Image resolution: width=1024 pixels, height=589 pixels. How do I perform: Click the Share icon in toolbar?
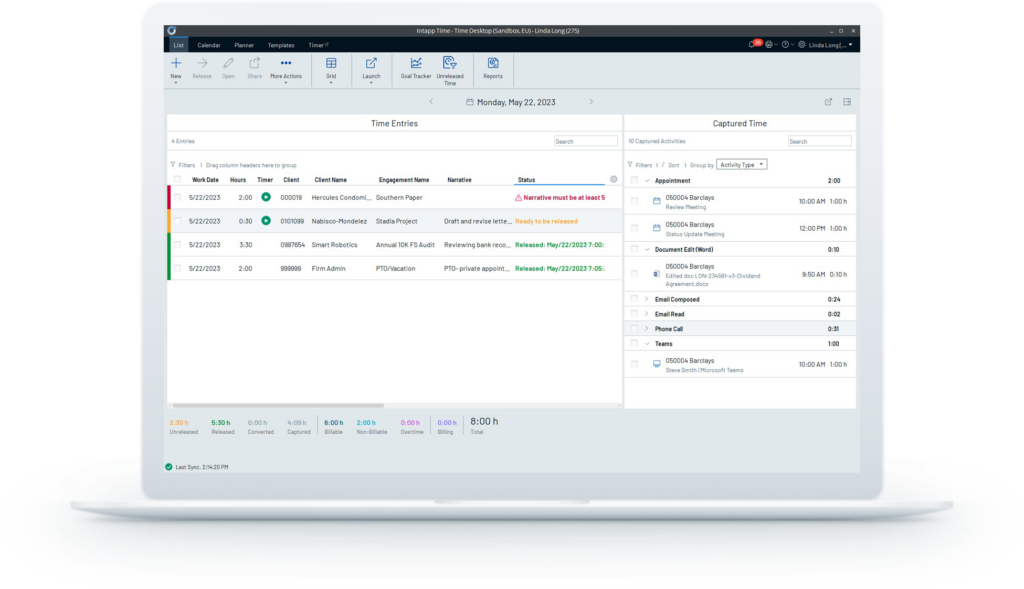[x=254, y=63]
